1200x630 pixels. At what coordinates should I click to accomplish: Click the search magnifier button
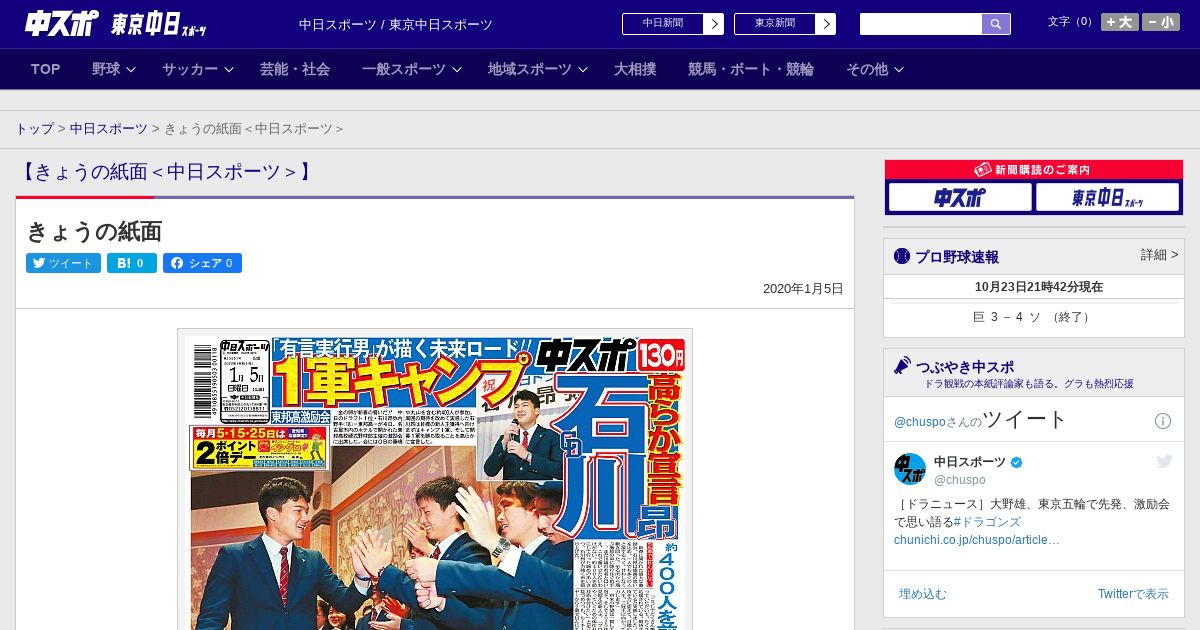[x=996, y=24]
